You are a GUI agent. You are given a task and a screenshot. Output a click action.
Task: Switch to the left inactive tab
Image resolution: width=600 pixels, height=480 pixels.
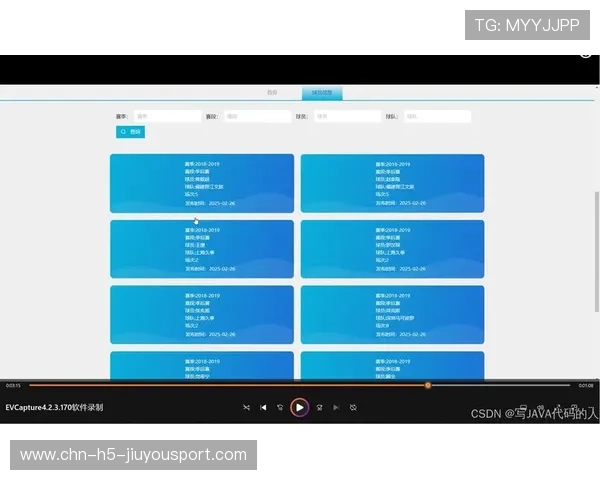click(x=272, y=93)
